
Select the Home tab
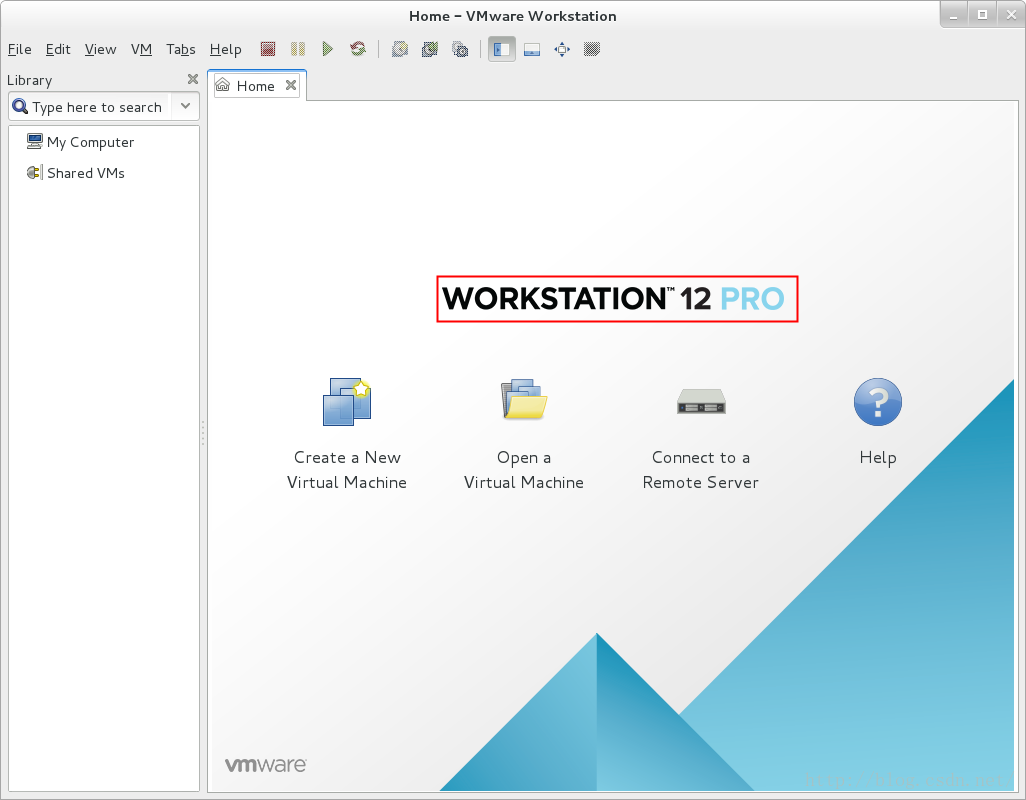[x=255, y=86]
